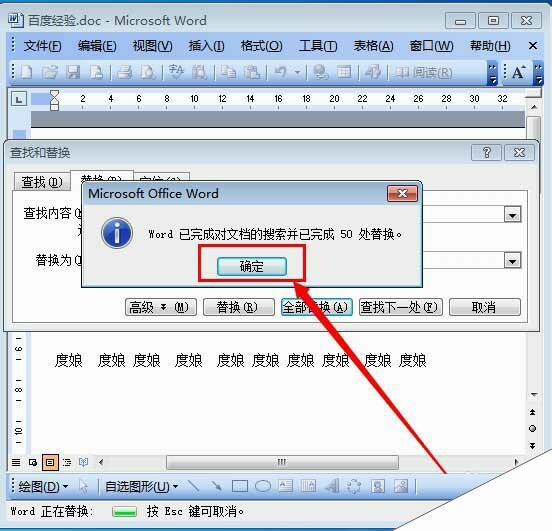Image resolution: width=552 pixels, height=531 pixels.
Task: Open the 工具(T) menu
Action: [318, 46]
